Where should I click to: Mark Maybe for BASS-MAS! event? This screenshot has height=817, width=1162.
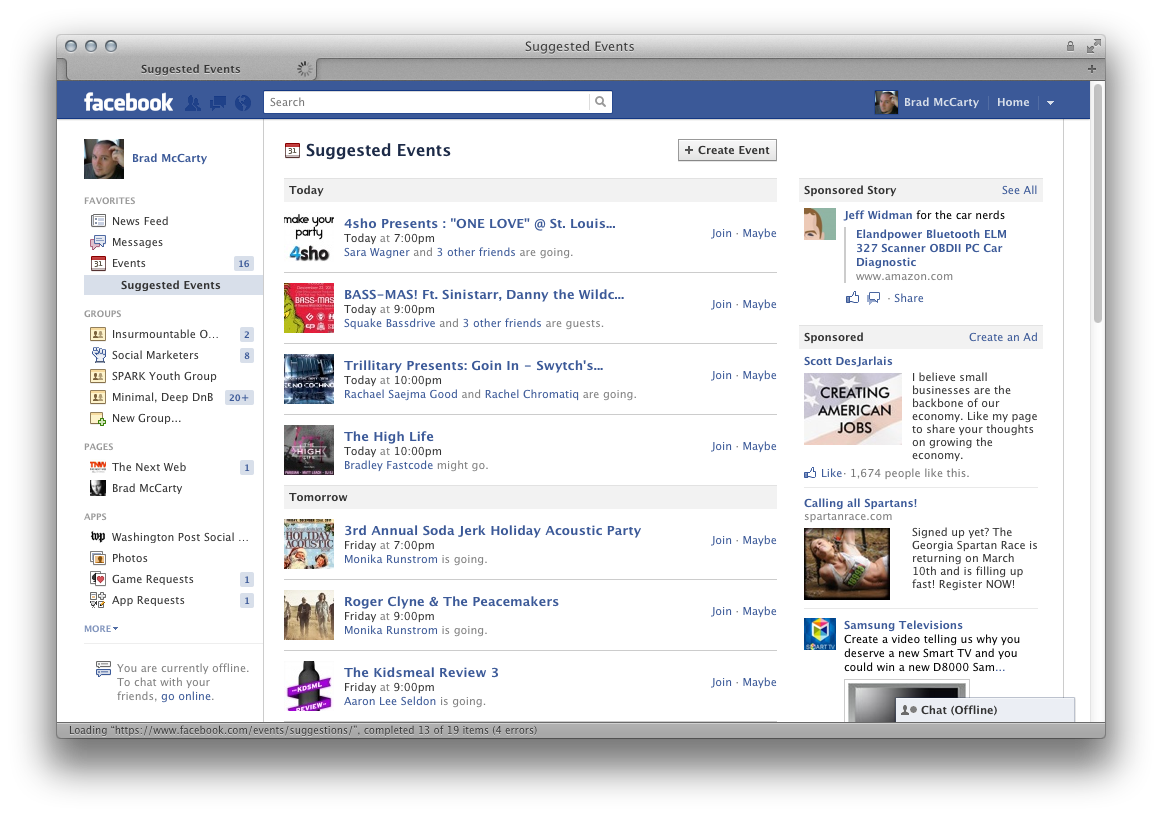point(760,304)
